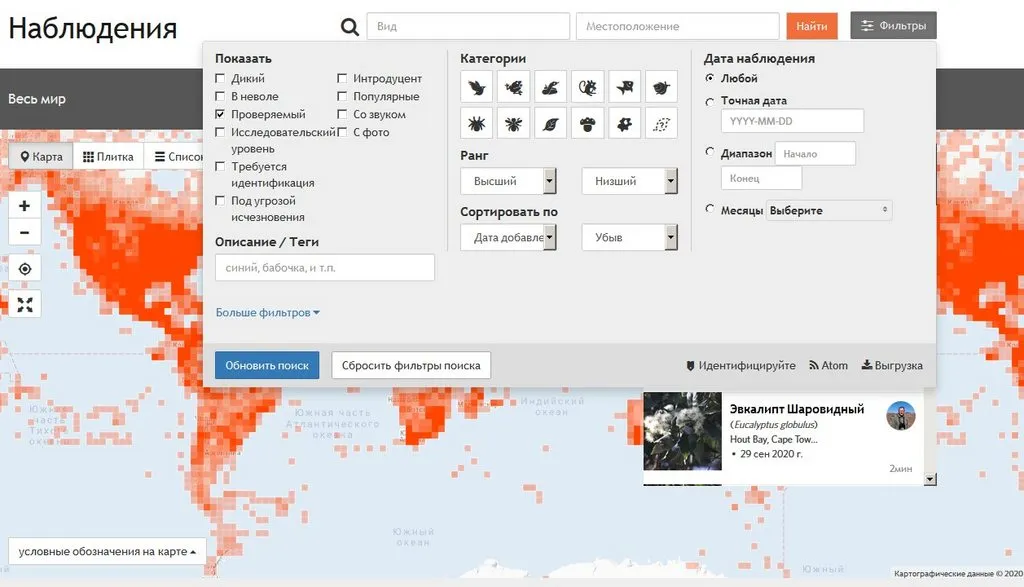Uncheck the Проверяемый checkbox
The width and height of the screenshot is (1024, 587).
[221, 115]
